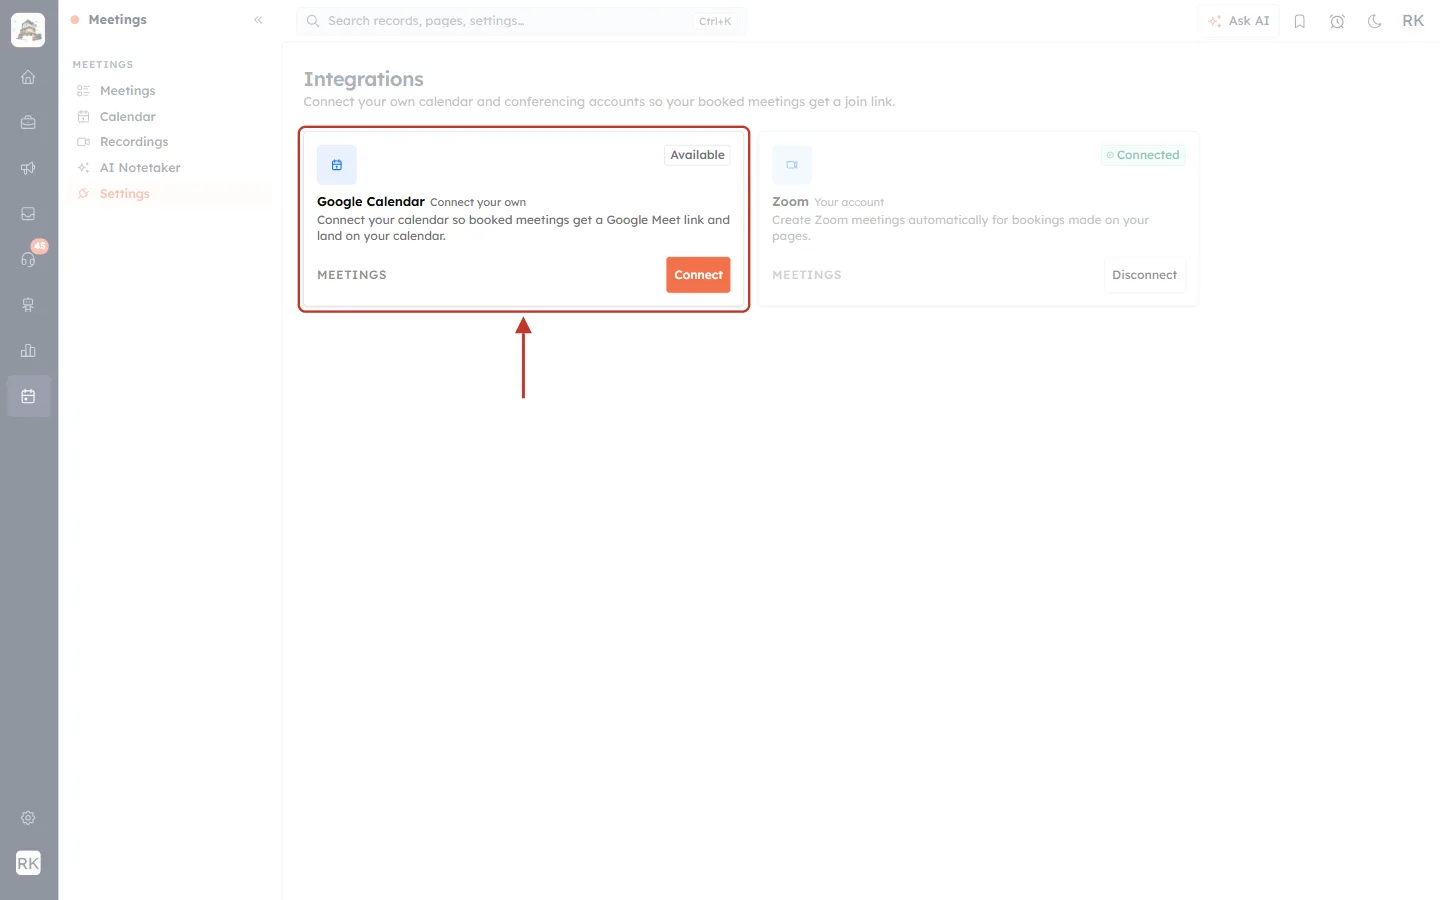Open the briefcase icon in the sidebar
This screenshot has width=1440, height=900.
click(x=28, y=123)
